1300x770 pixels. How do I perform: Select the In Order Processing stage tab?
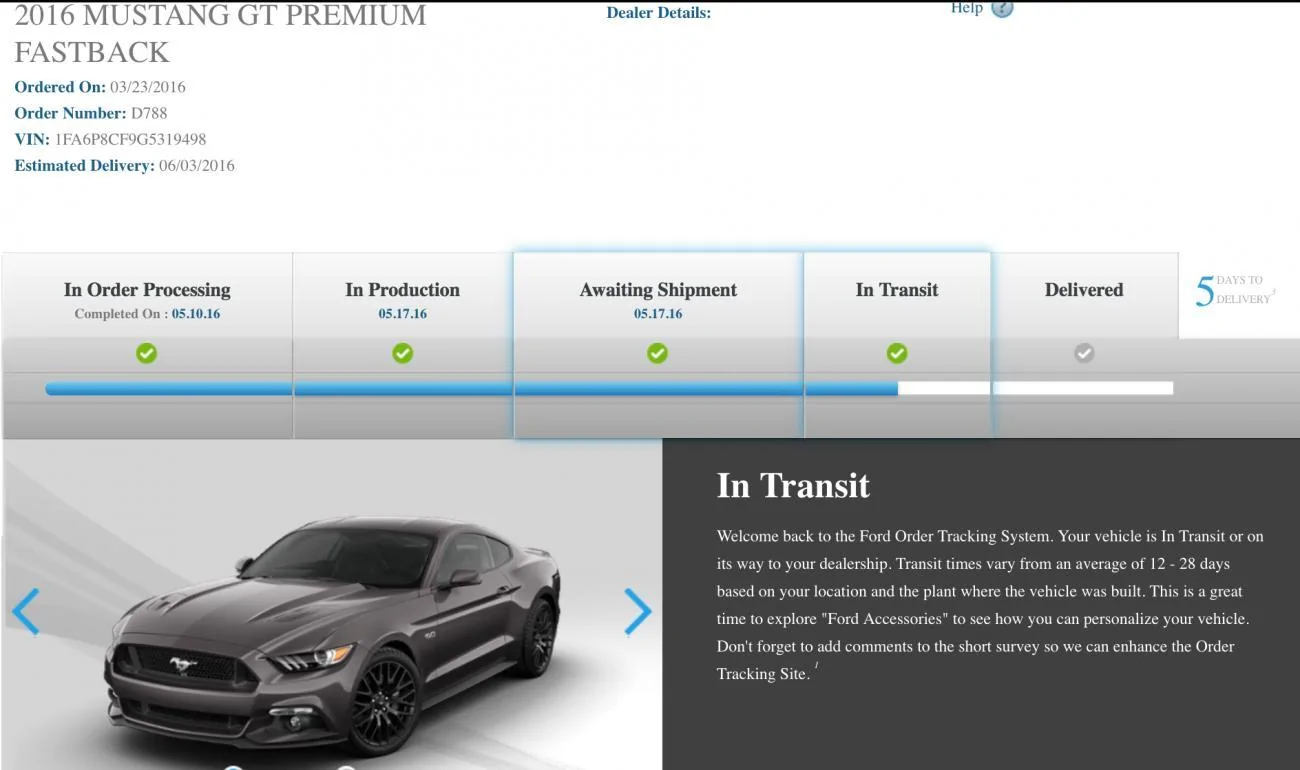click(x=147, y=345)
